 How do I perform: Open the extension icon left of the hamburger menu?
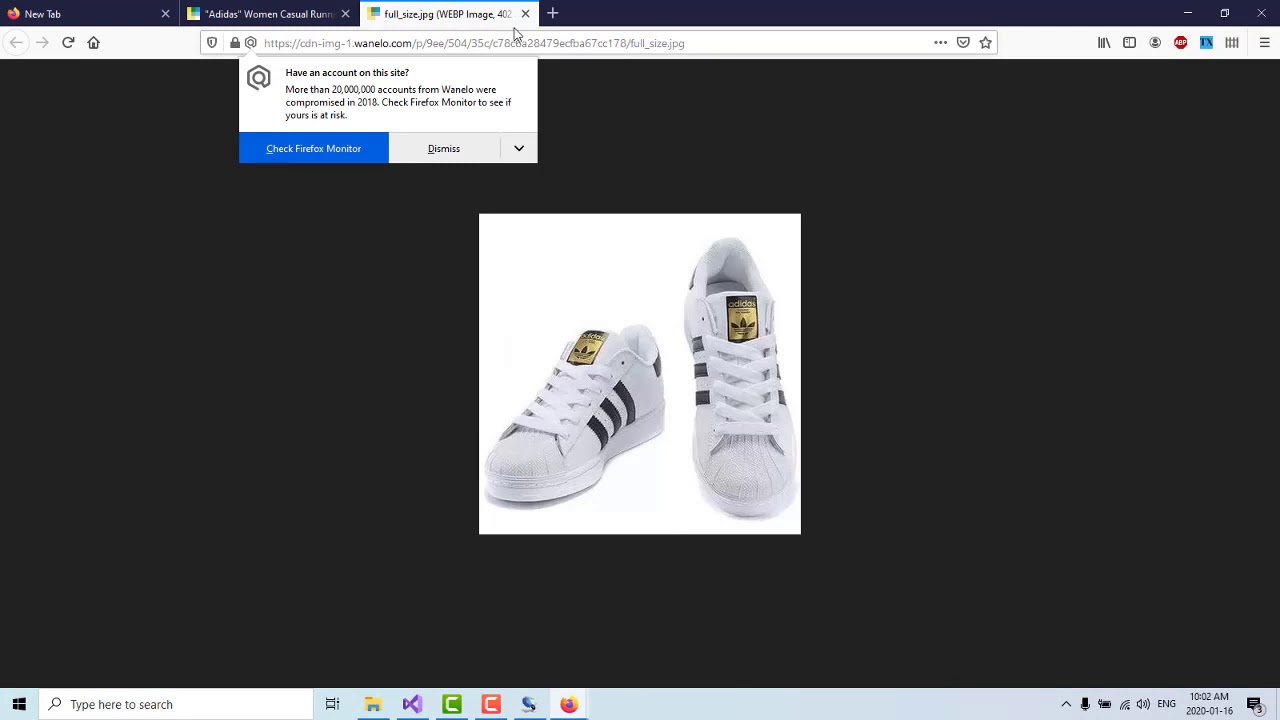coord(1232,43)
